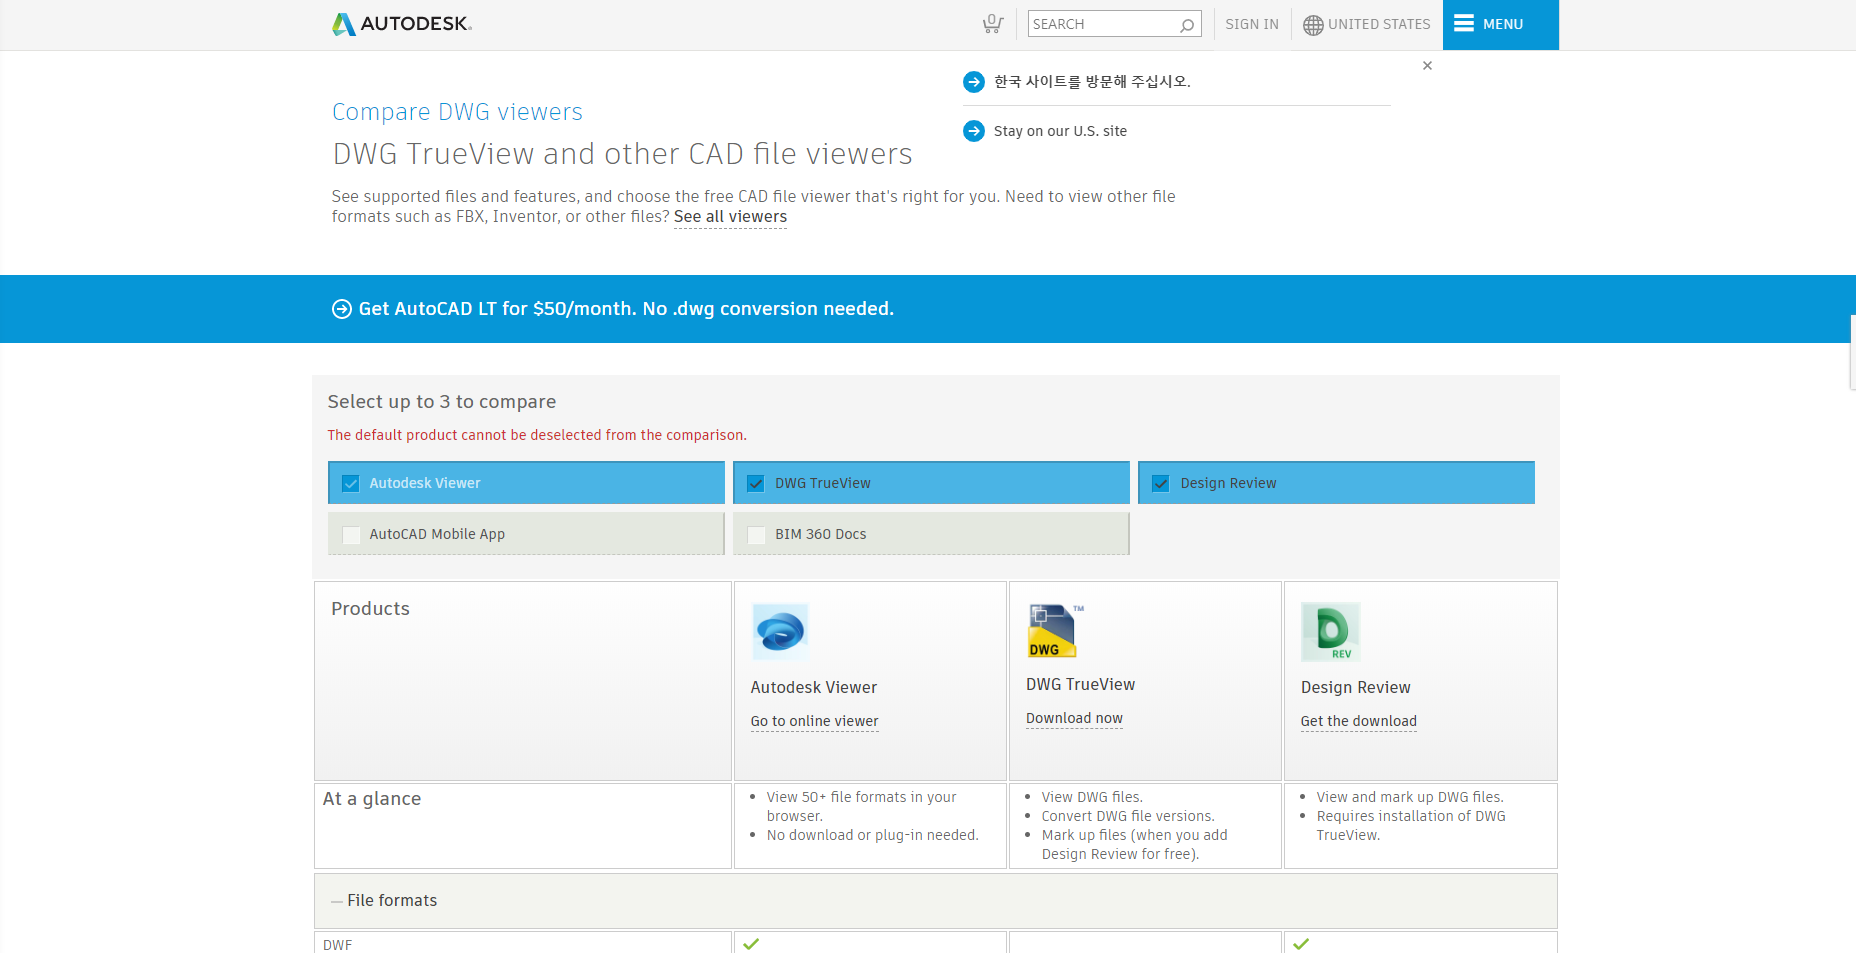Click the red default product warning text
Viewport: 1856px width, 953px height.
pyautogui.click(x=537, y=436)
